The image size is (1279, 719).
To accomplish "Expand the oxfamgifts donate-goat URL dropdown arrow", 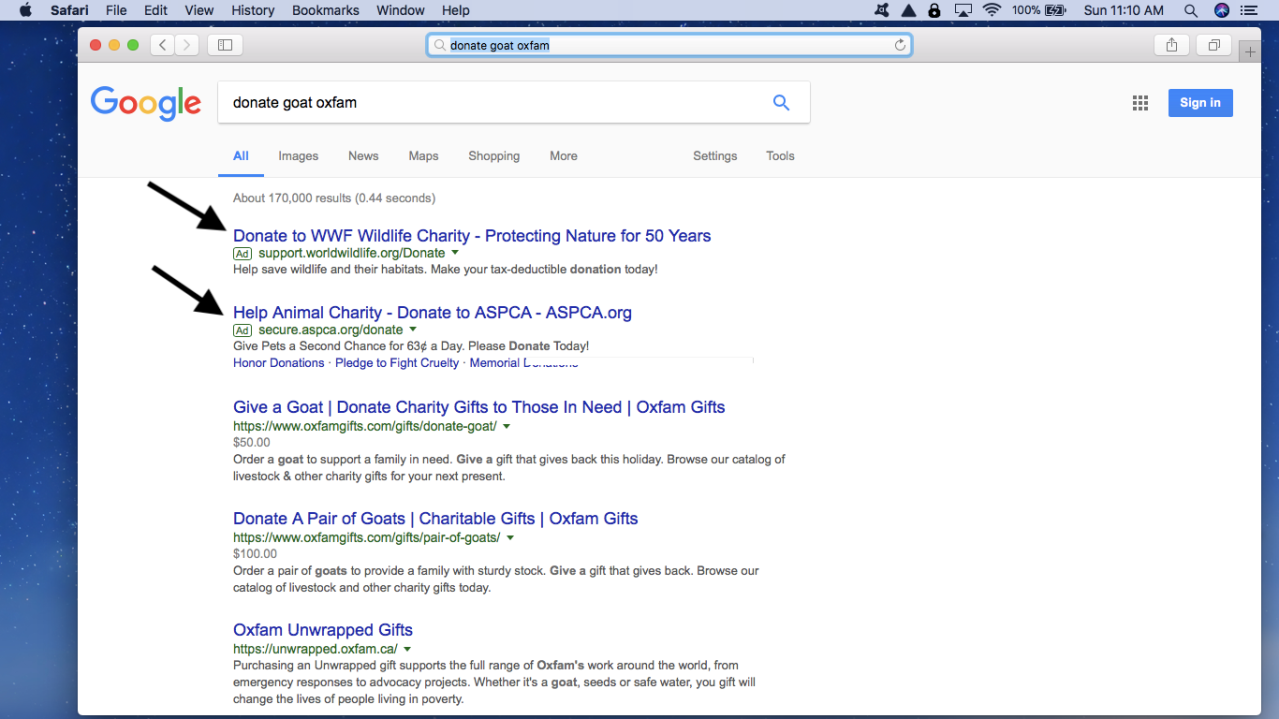I will [x=507, y=426].
